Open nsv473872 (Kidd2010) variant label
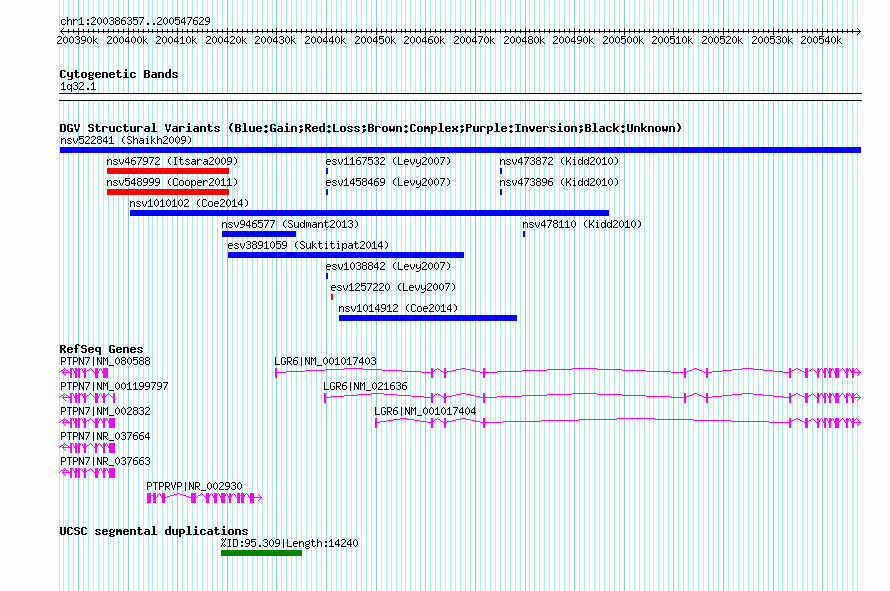Image resolution: width=890 pixels, height=591 pixels. coord(559,161)
